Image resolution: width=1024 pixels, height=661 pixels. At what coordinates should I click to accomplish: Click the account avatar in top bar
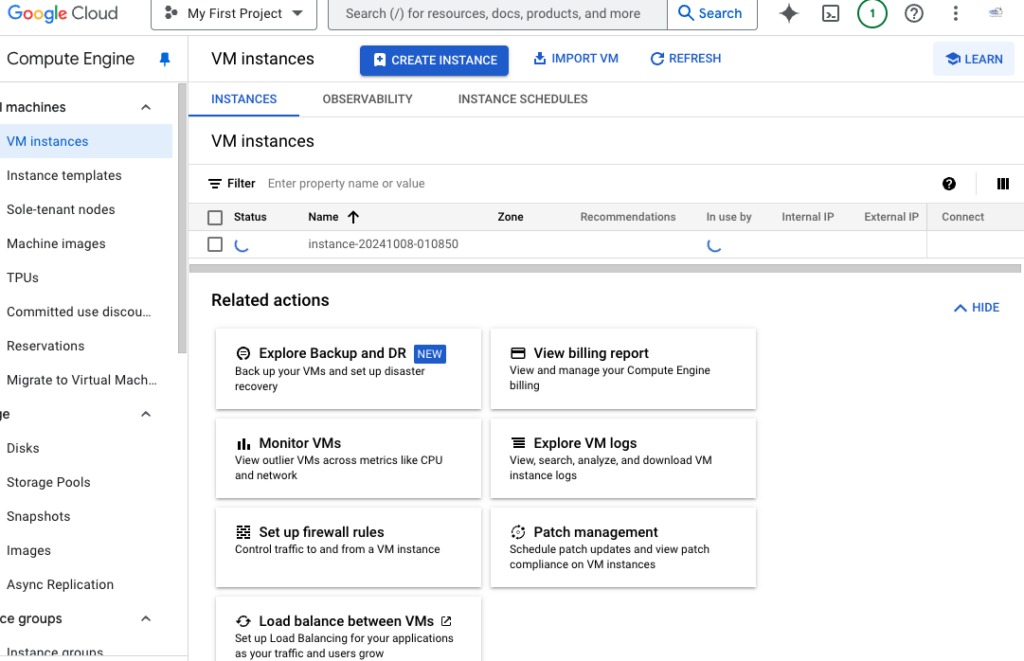(x=995, y=12)
